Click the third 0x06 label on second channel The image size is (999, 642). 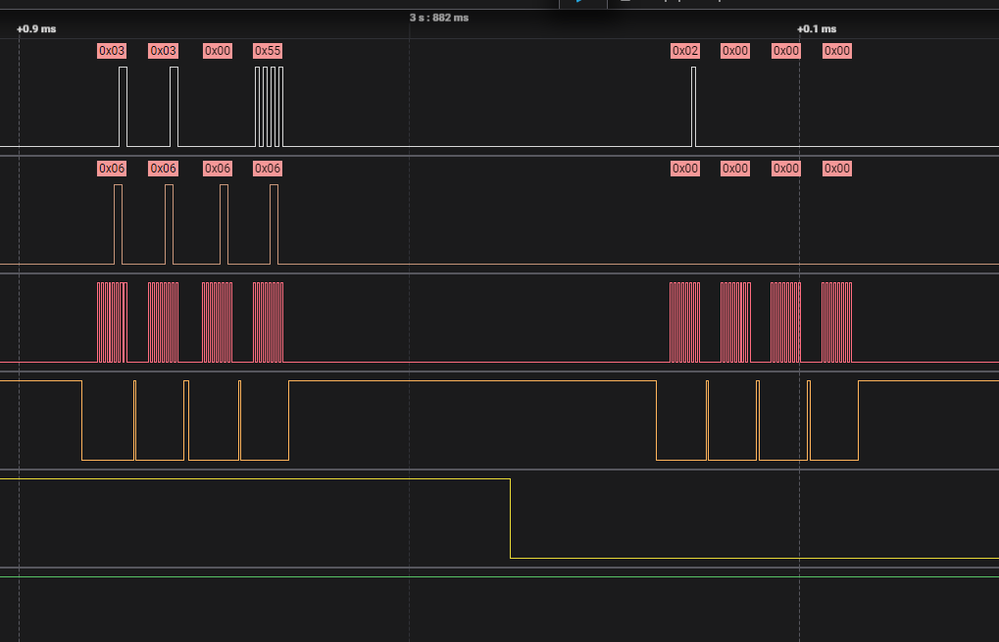pyautogui.click(x=217, y=168)
